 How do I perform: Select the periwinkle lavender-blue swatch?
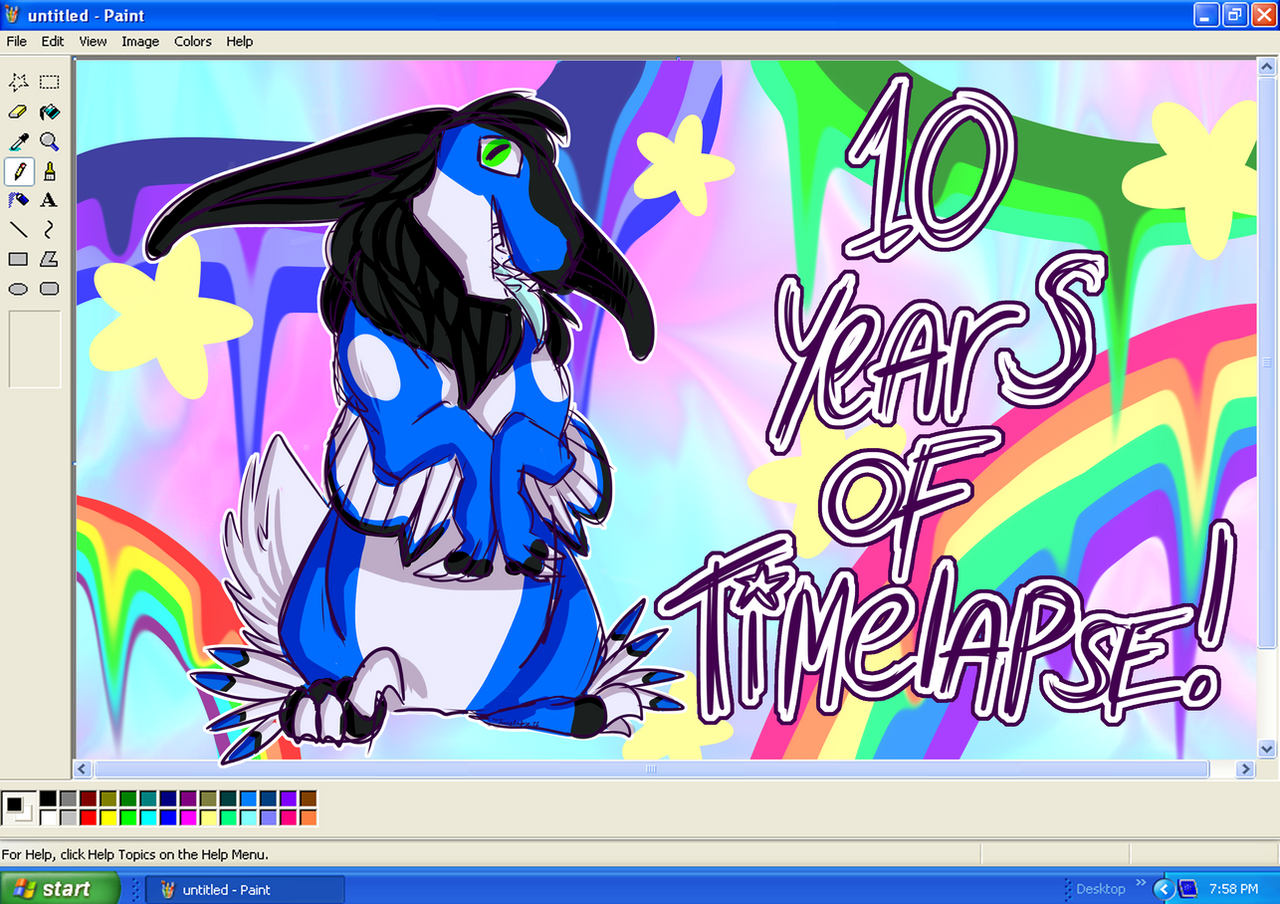268,818
